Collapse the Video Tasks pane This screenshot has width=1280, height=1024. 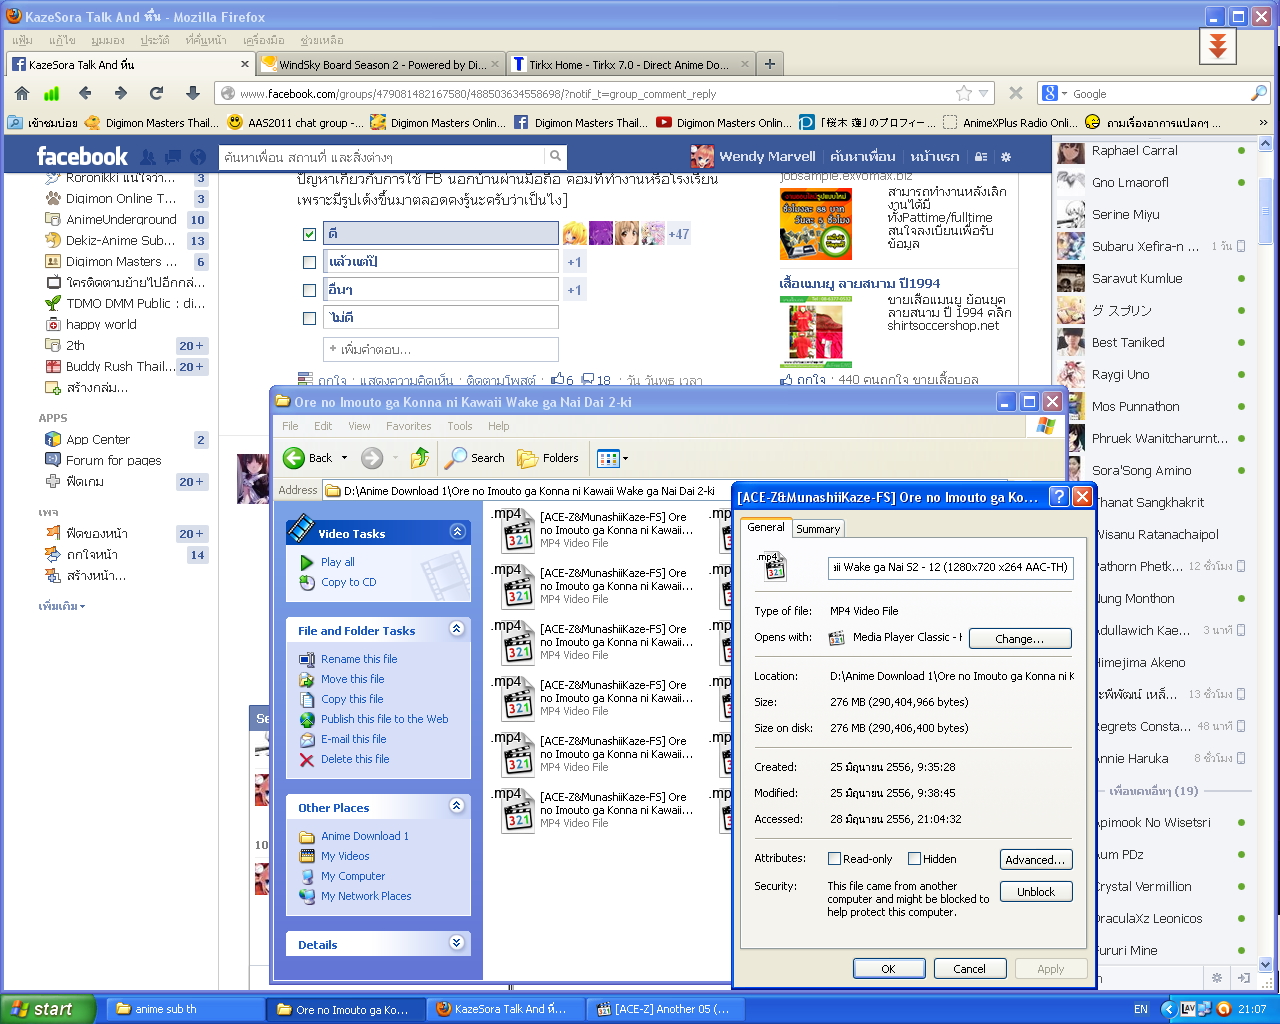click(x=457, y=532)
